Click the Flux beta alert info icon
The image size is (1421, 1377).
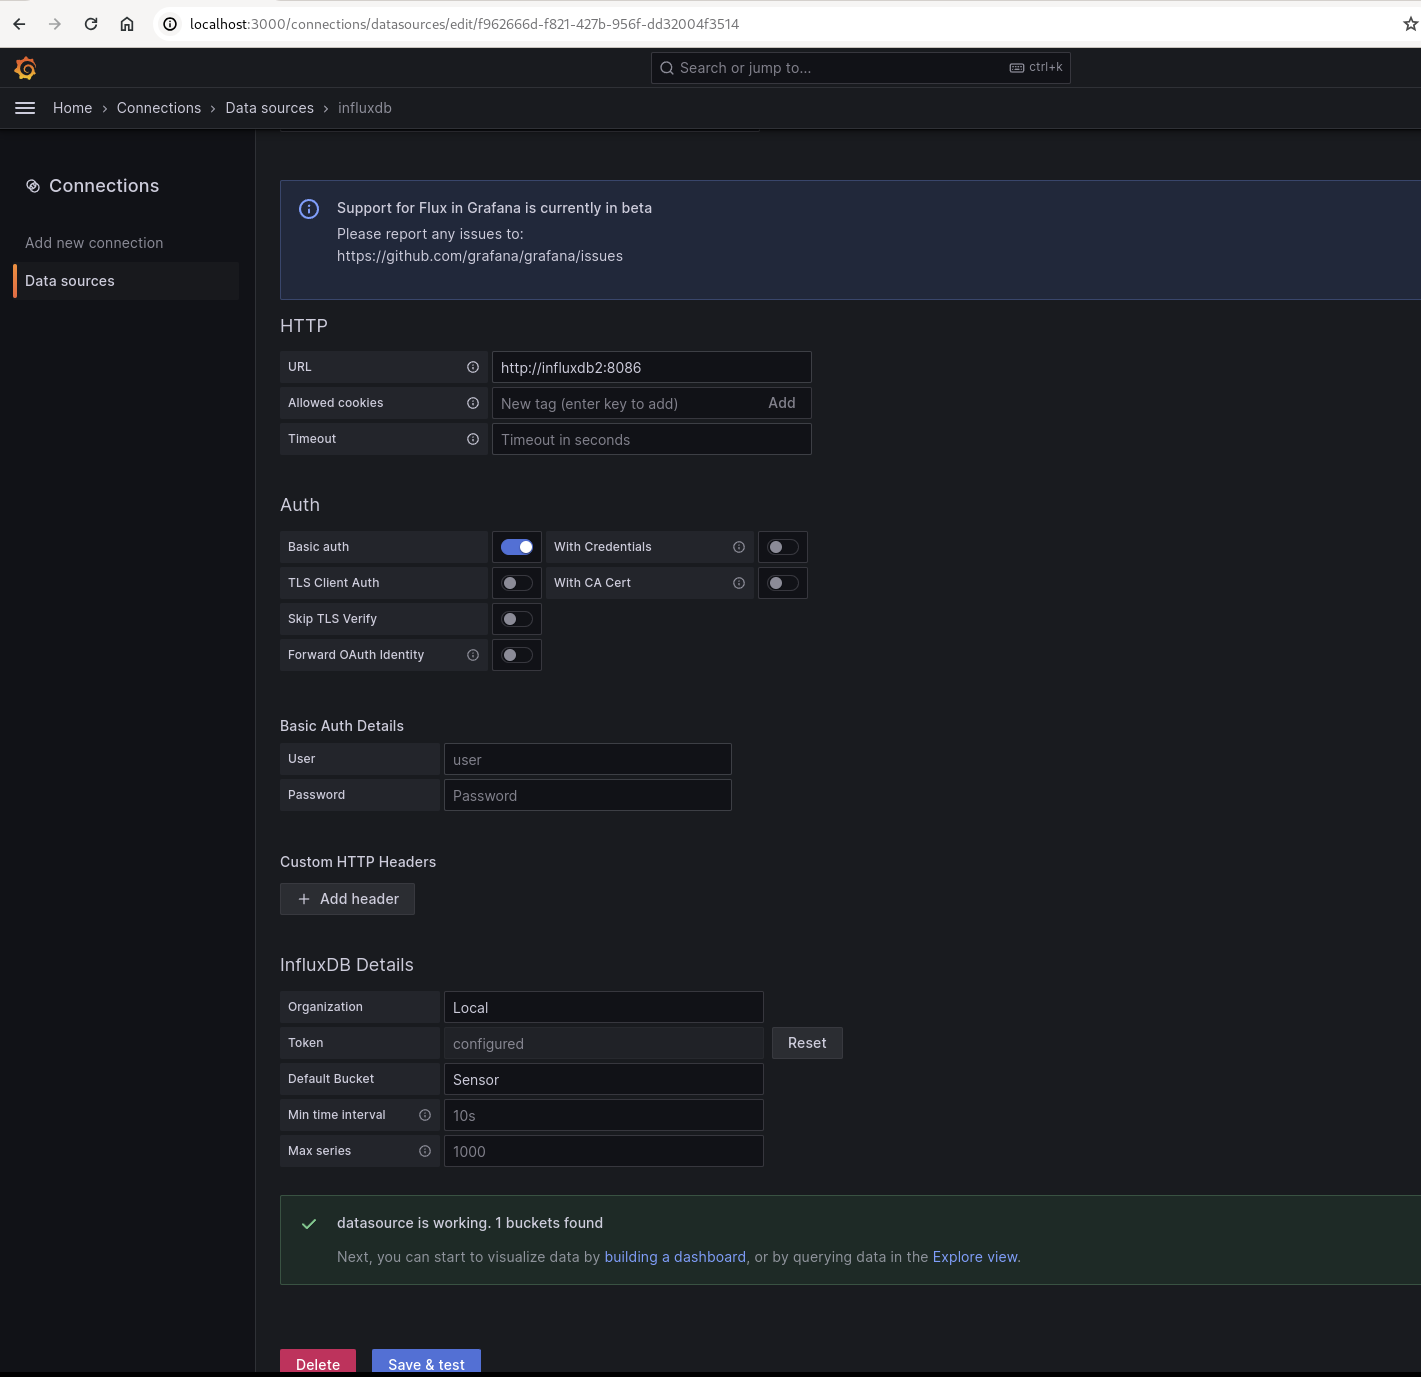tap(309, 209)
